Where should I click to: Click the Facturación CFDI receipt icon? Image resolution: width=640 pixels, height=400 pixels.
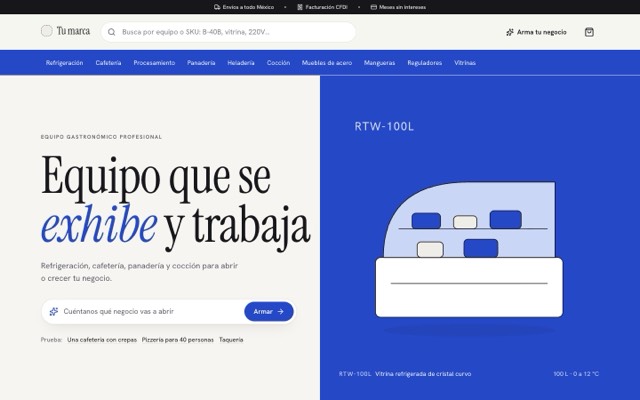[x=300, y=7]
